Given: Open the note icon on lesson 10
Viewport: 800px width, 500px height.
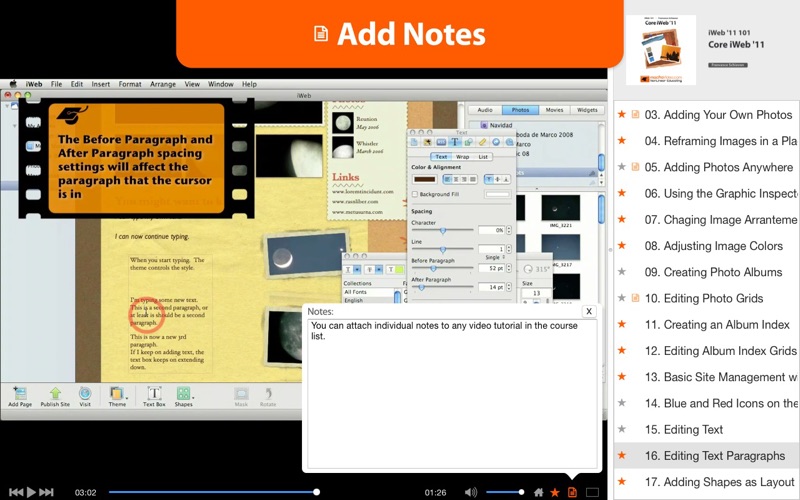Looking at the screenshot, I should coord(635,298).
